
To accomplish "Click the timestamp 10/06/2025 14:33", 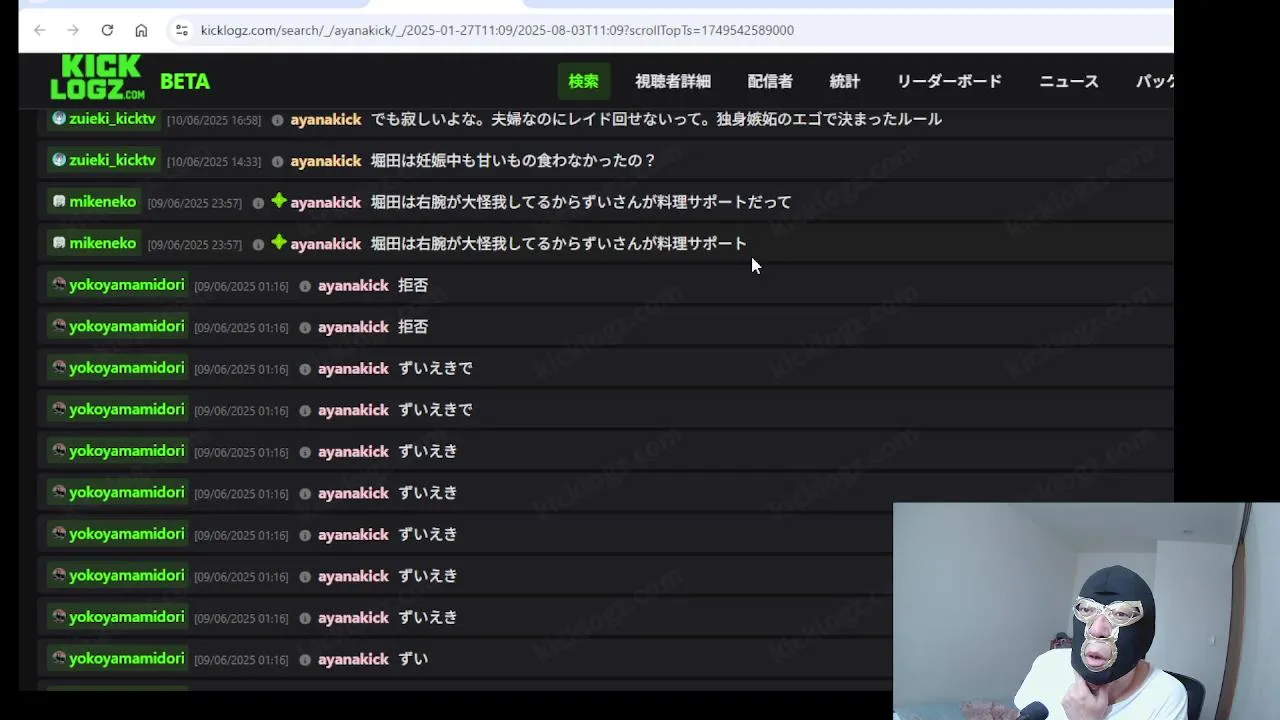I will pos(214,162).
